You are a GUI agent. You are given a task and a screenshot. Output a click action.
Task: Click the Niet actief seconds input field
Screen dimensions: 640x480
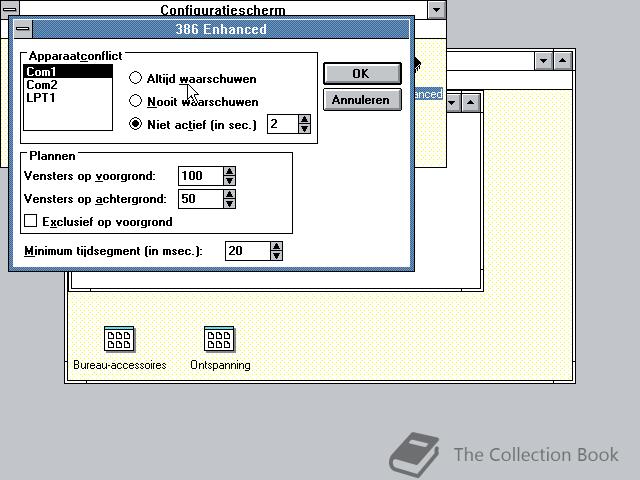pos(283,124)
